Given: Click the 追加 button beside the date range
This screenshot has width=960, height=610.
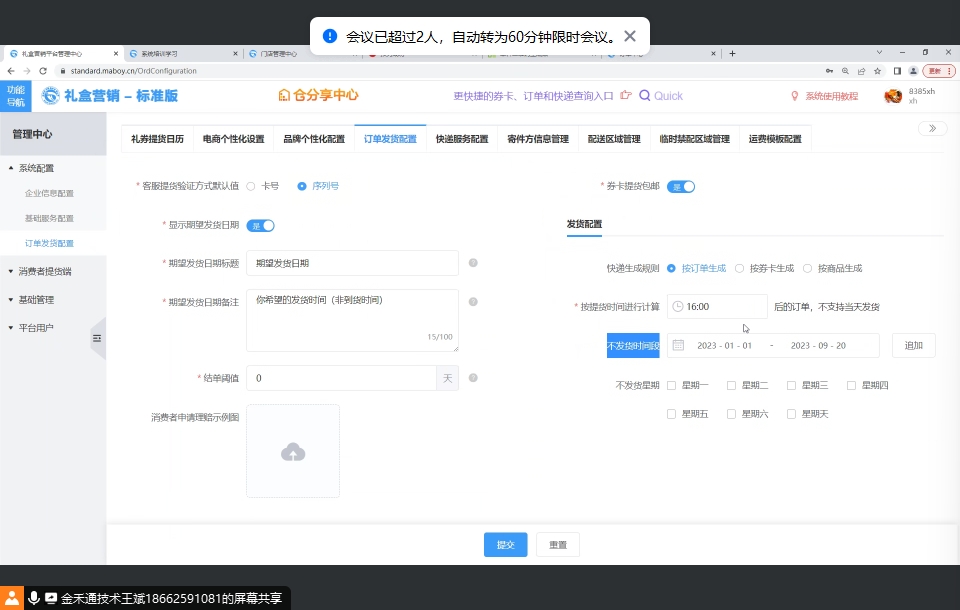Looking at the screenshot, I should click(914, 345).
